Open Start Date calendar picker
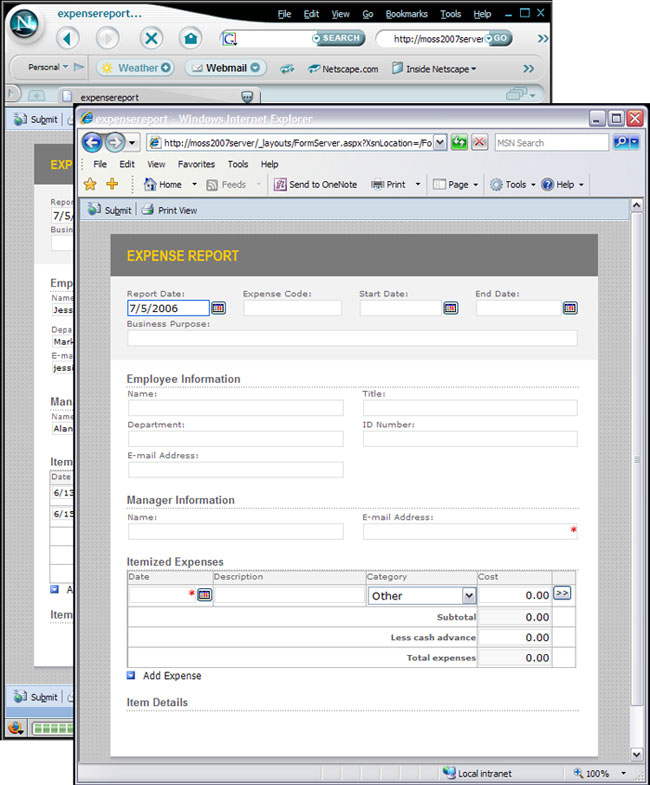Image resolution: width=650 pixels, height=785 pixels. [x=451, y=308]
